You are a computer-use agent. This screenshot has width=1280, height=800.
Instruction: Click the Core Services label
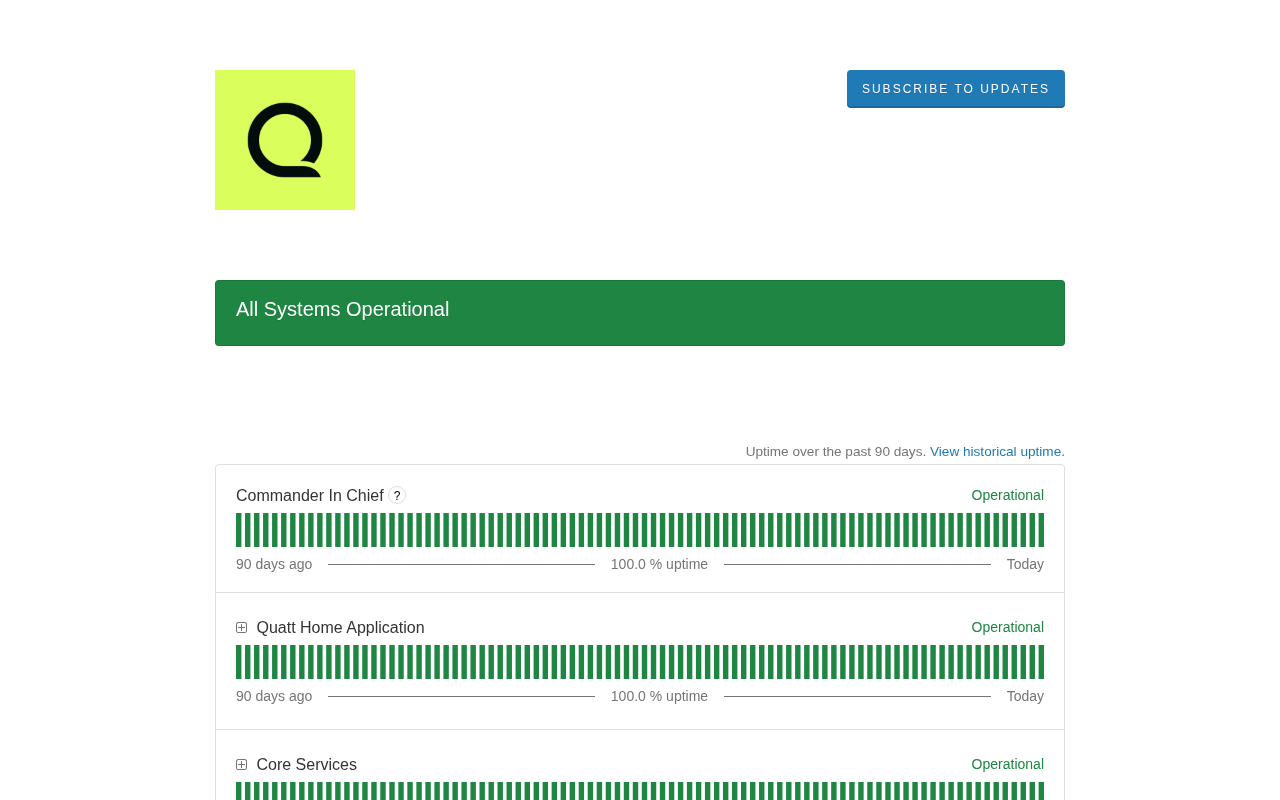pyautogui.click(x=306, y=765)
